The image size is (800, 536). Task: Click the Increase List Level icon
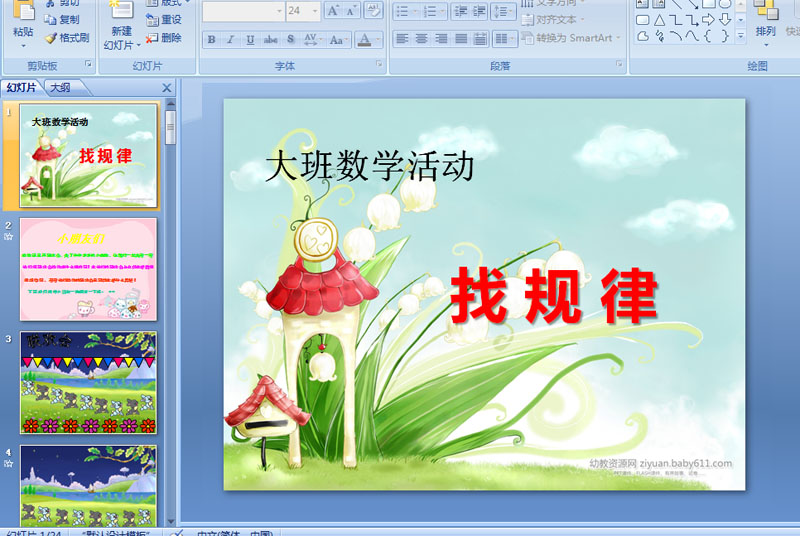point(479,11)
